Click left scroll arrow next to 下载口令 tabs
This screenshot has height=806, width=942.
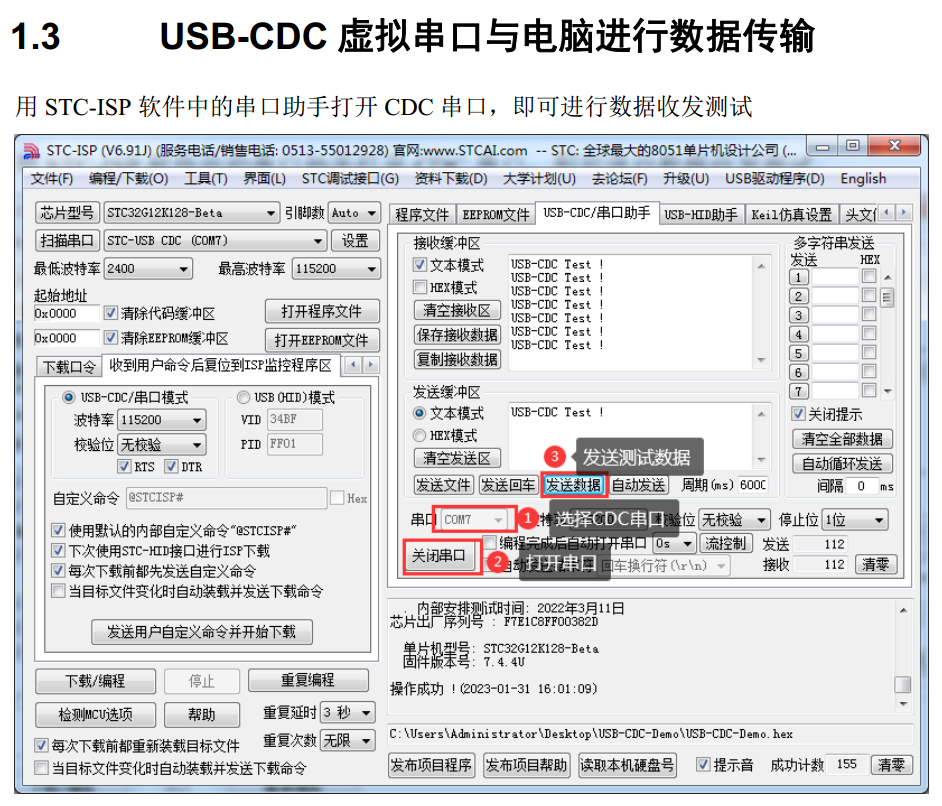353,365
